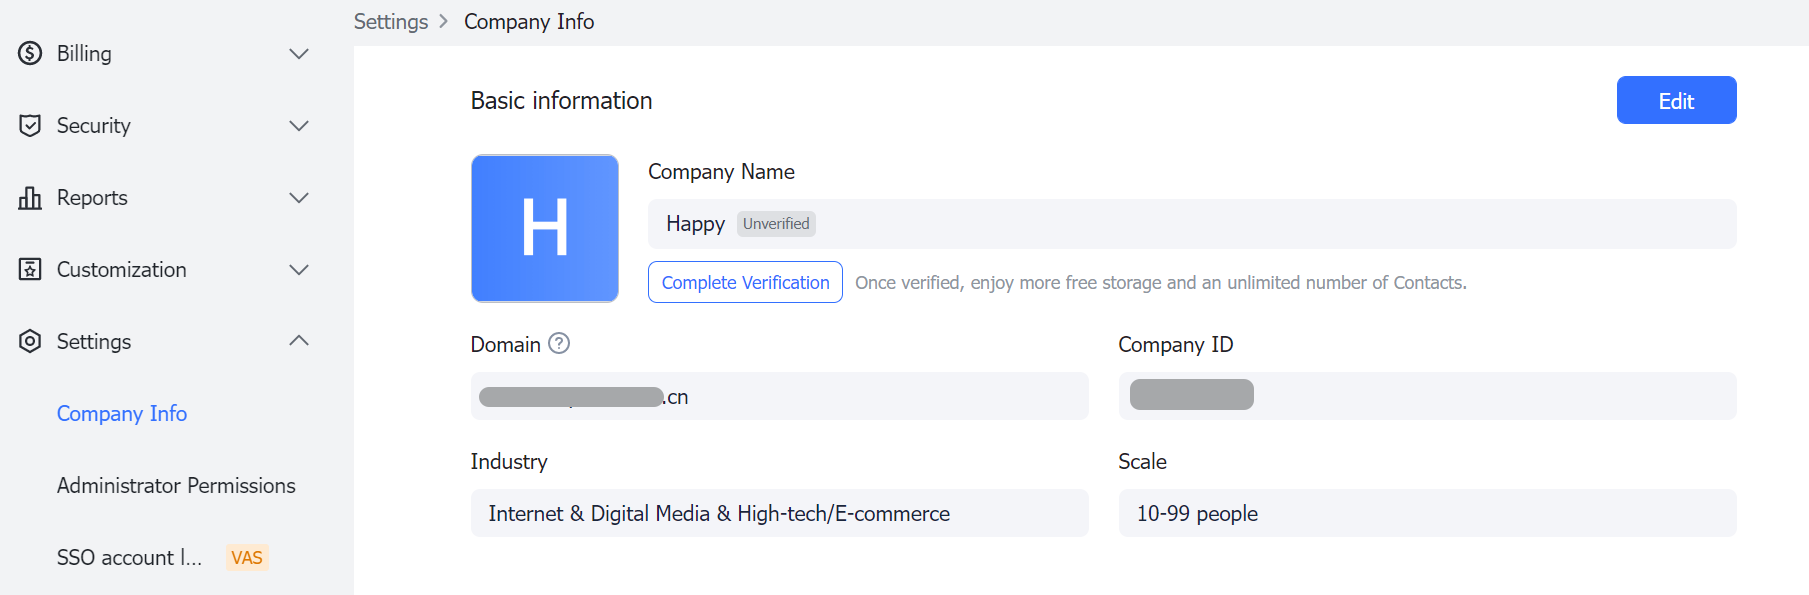
Task: Select the Security shield icon
Action: tap(30, 125)
